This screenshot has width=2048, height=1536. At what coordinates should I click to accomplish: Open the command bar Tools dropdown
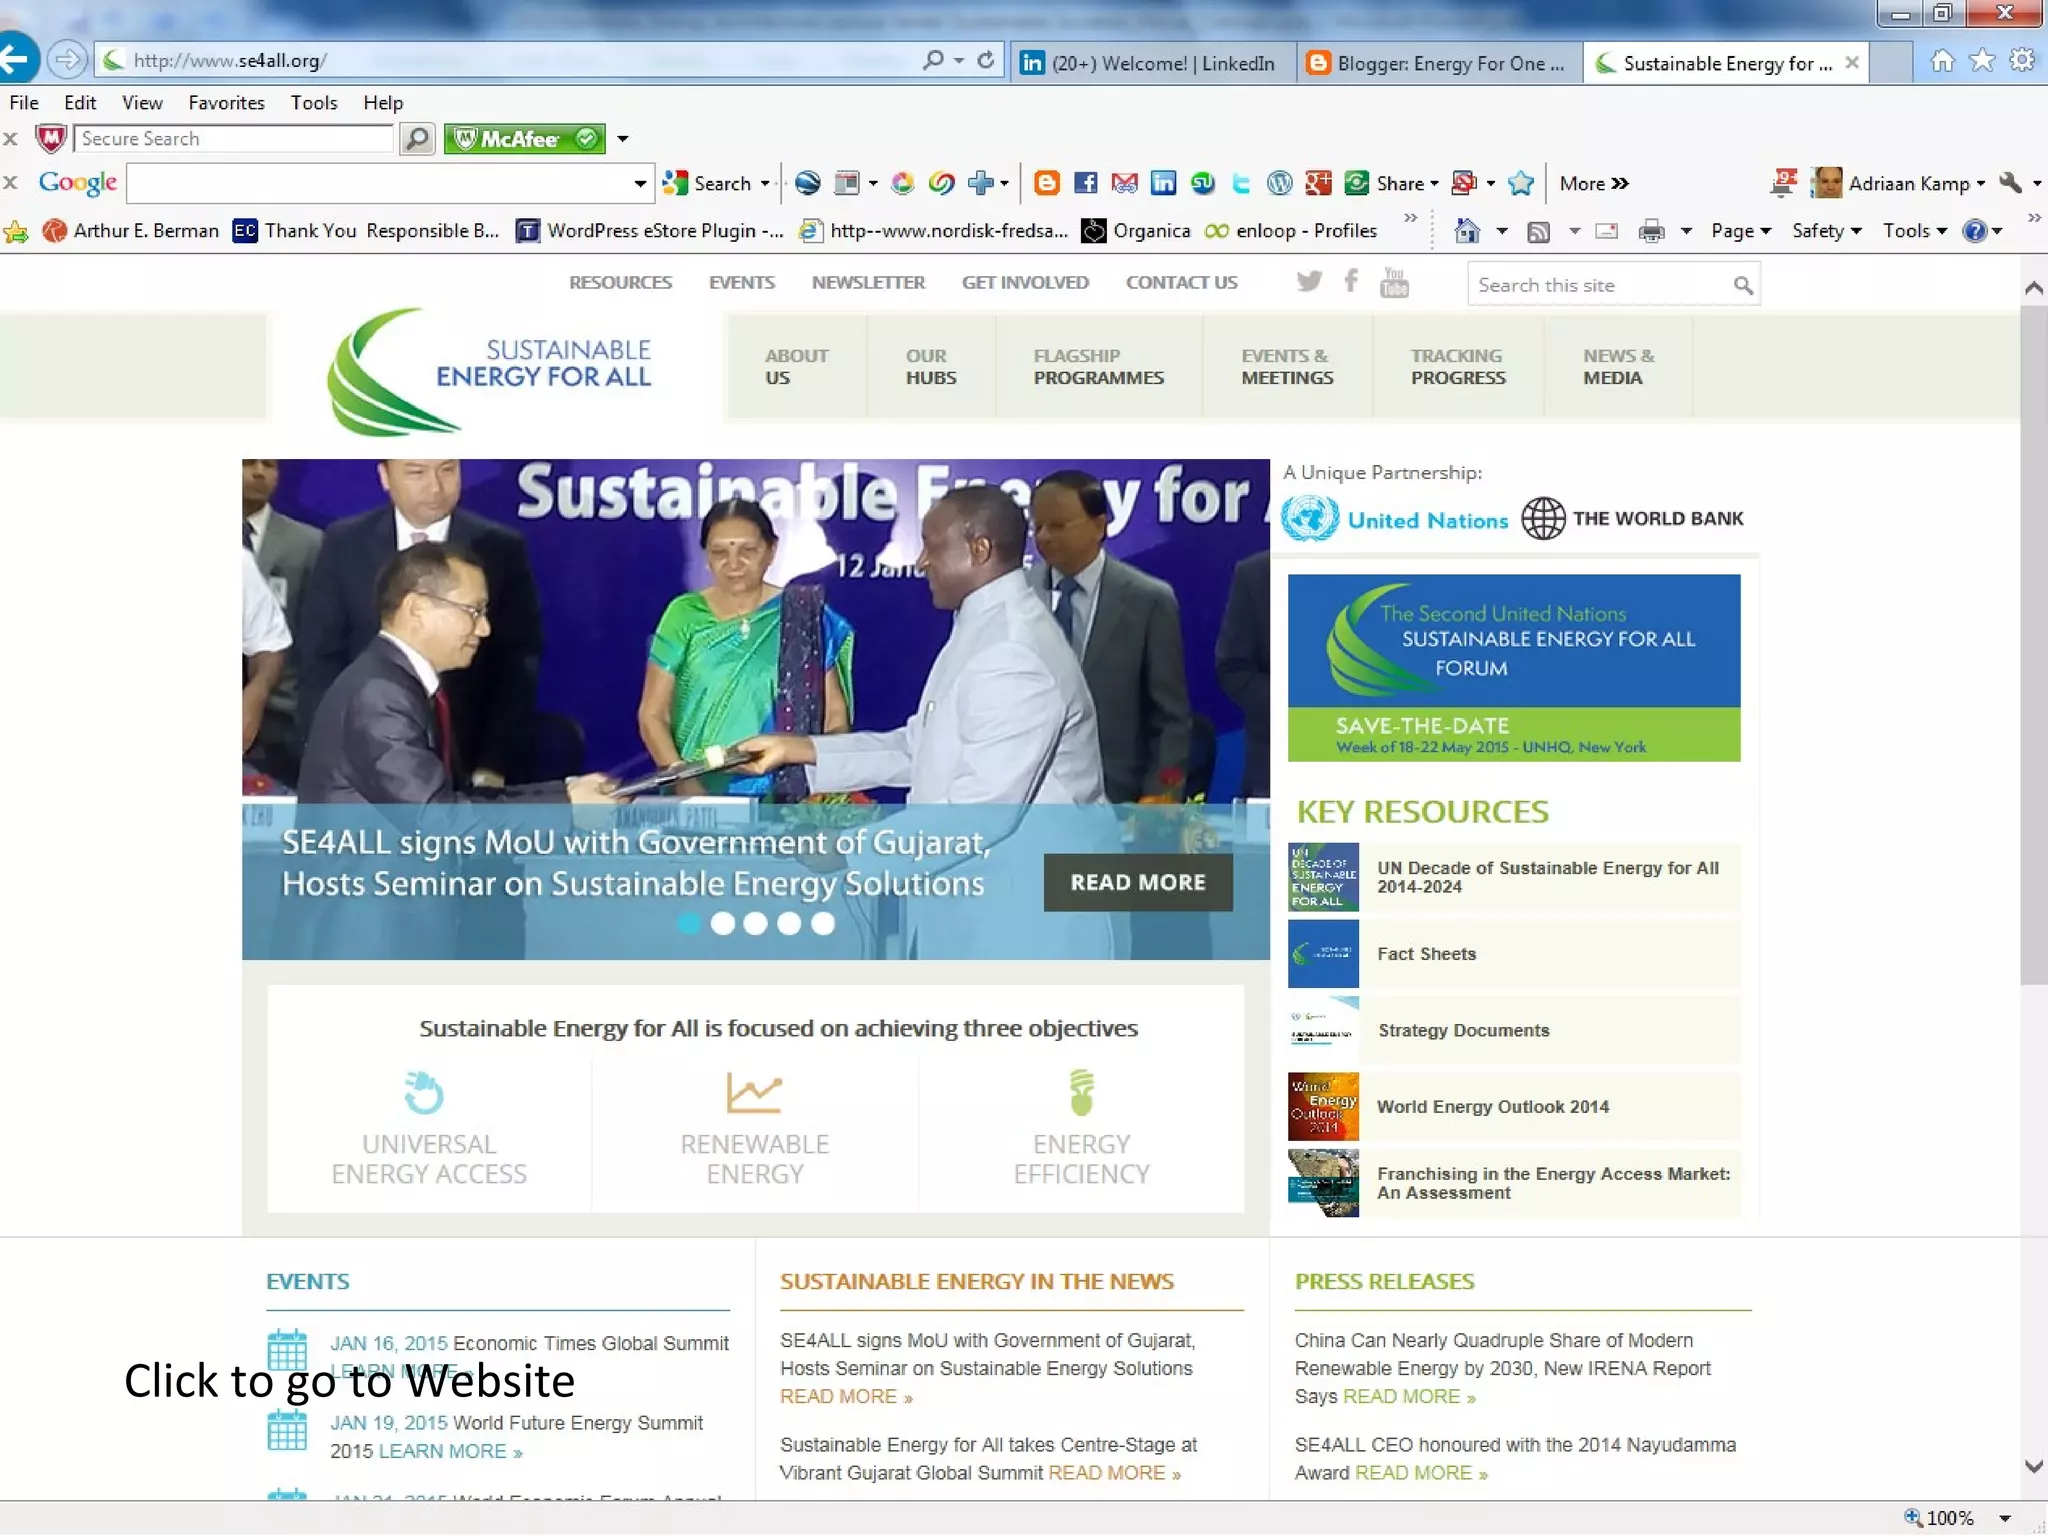point(1915,232)
